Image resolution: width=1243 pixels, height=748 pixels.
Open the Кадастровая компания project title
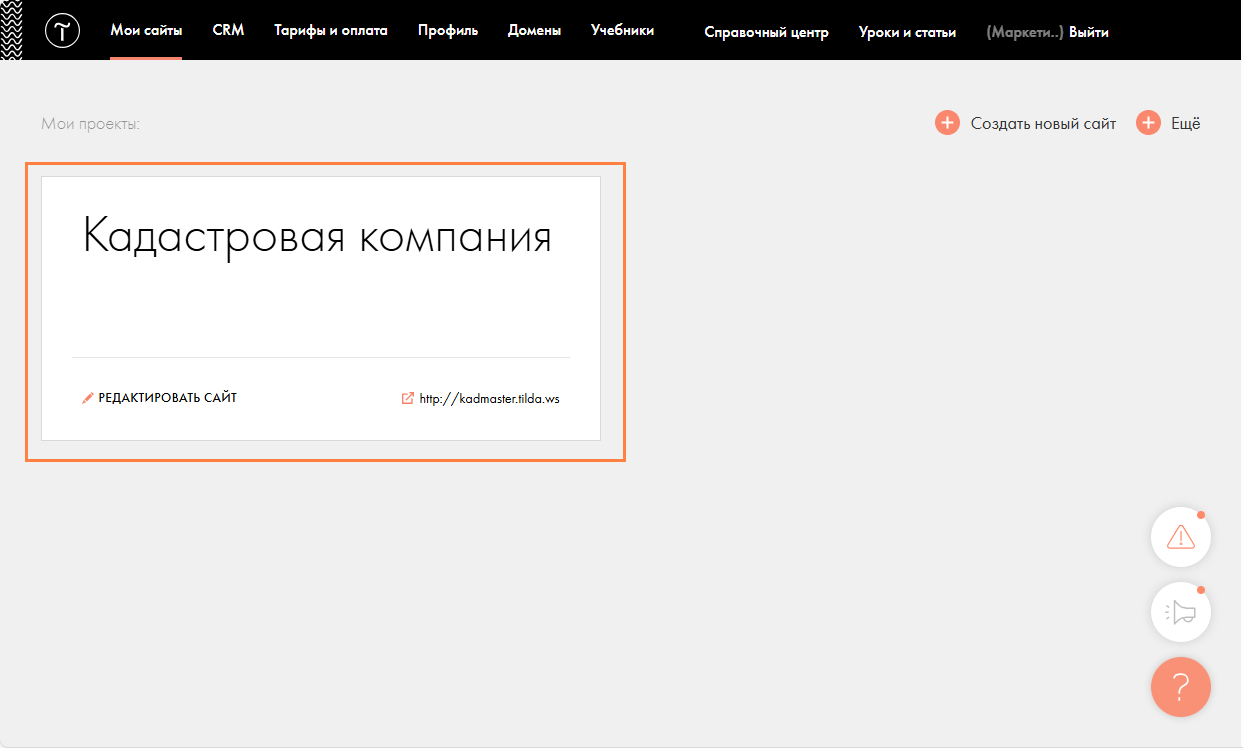(317, 238)
